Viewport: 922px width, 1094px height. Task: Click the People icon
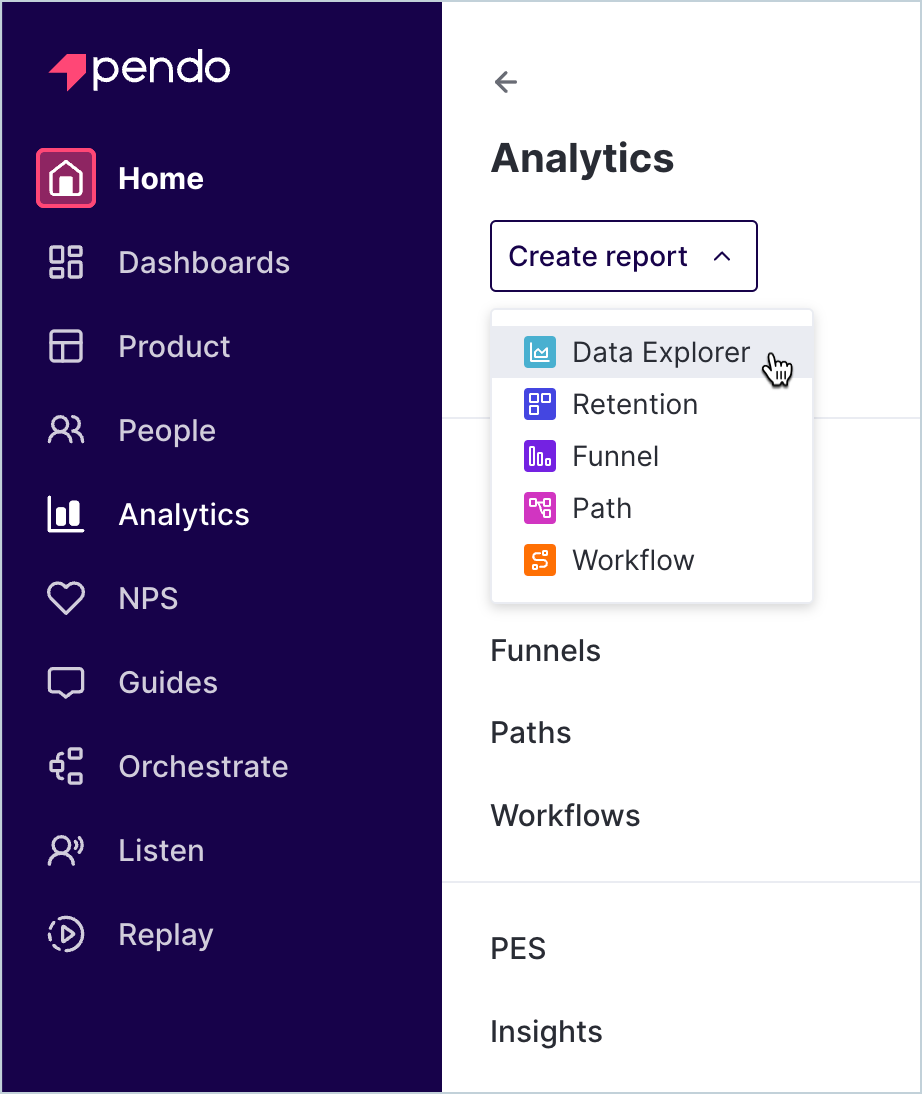(x=66, y=430)
